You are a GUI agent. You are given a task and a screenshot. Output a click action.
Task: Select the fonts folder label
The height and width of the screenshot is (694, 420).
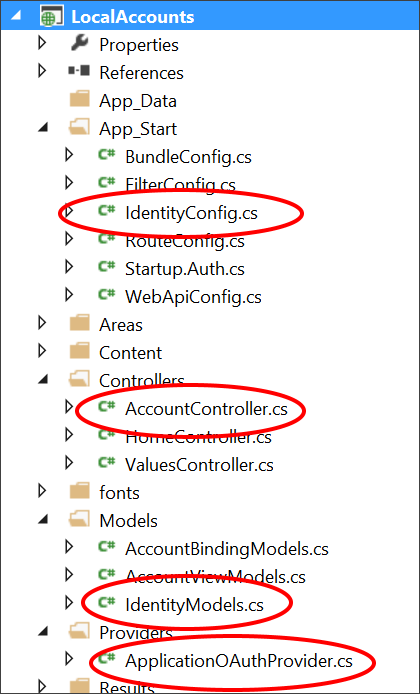[119, 493]
